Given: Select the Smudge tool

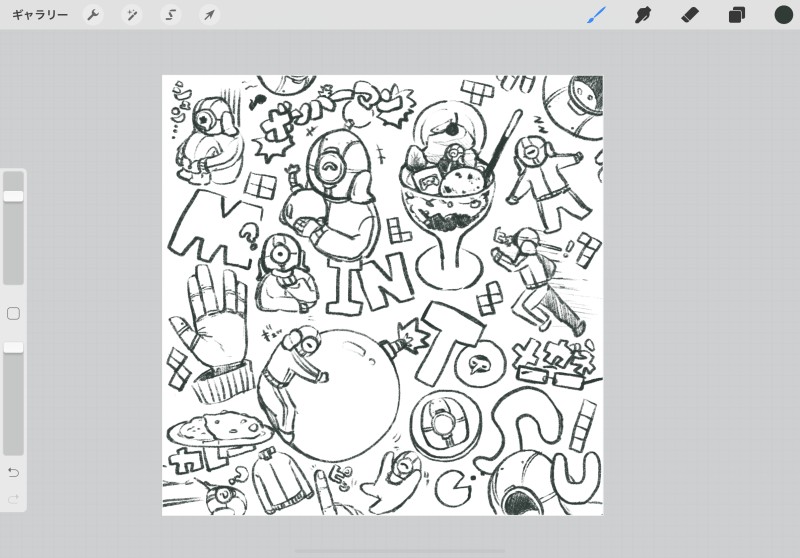Looking at the screenshot, I should pos(643,15).
